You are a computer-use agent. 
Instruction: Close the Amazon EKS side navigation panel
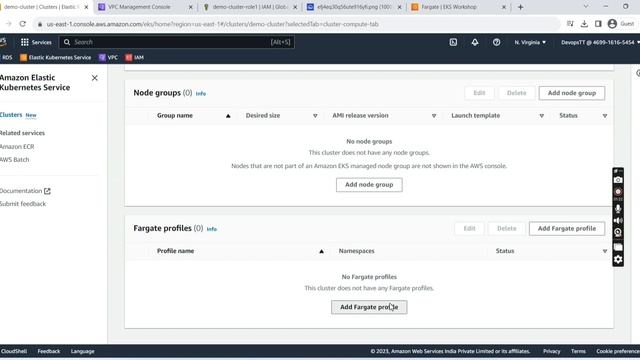(95, 78)
